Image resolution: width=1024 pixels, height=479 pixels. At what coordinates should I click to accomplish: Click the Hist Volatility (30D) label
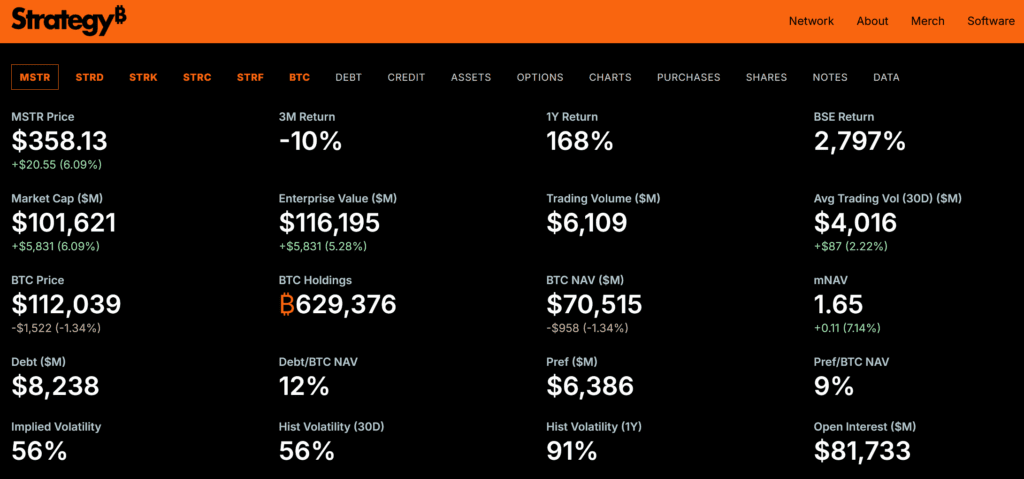click(332, 427)
